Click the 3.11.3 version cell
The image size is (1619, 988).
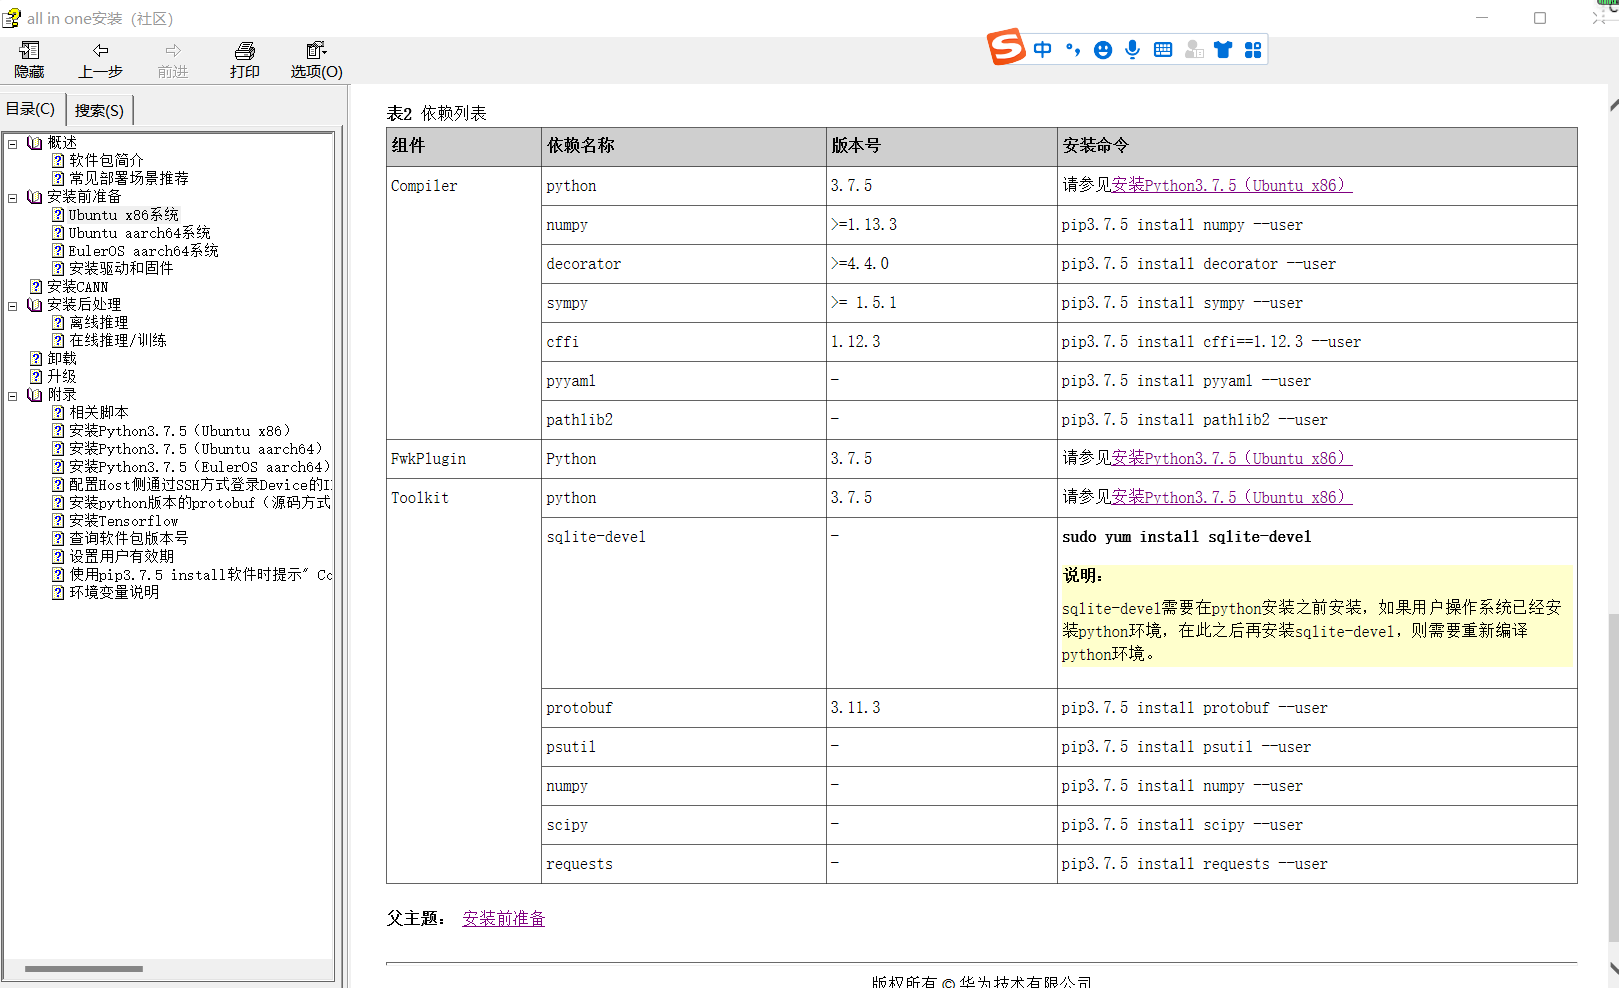tap(942, 708)
